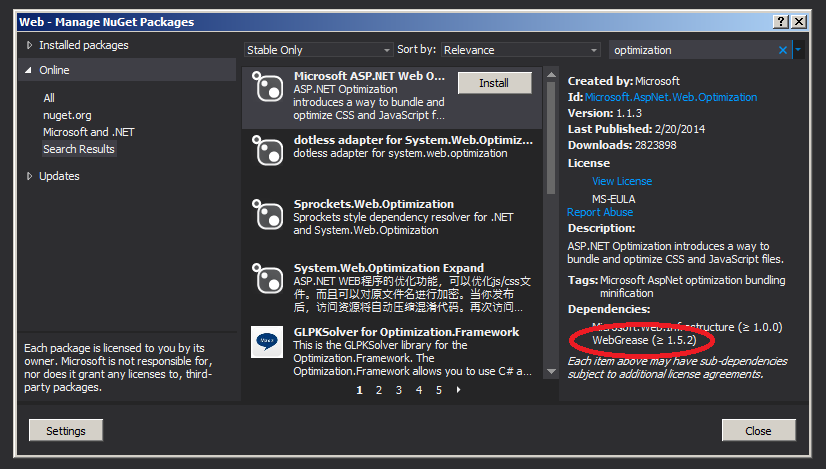Select the All source under Online
The height and width of the screenshot is (469, 826).
pos(49,98)
